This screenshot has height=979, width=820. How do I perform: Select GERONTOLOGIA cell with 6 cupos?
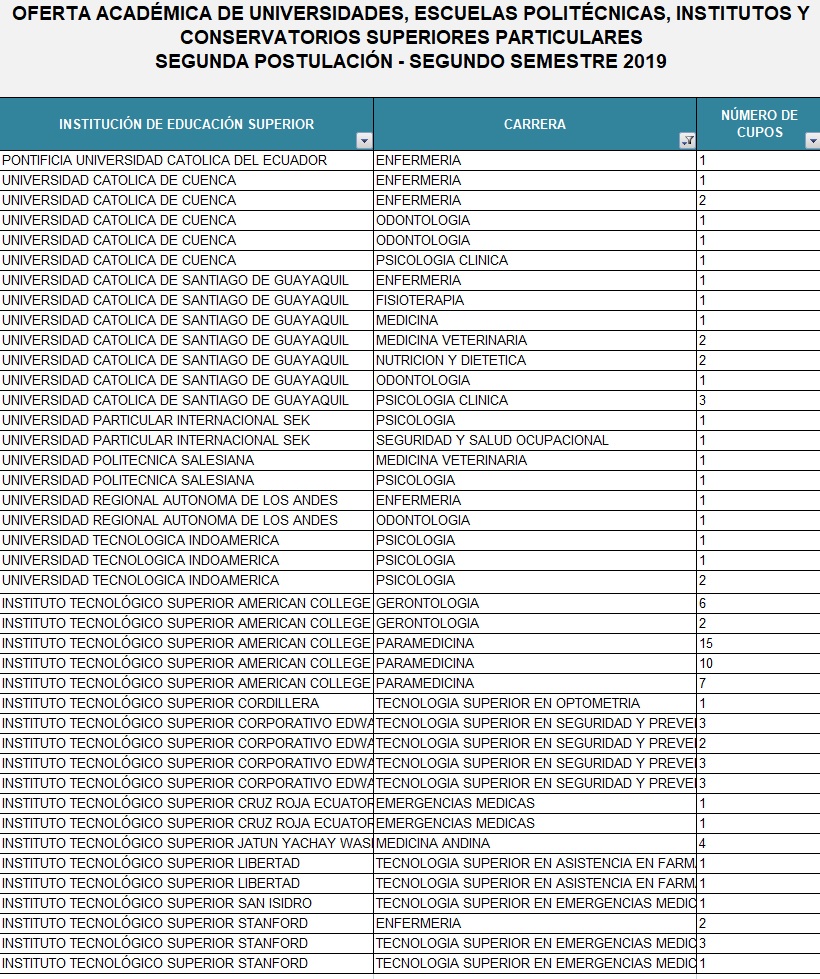535,603
